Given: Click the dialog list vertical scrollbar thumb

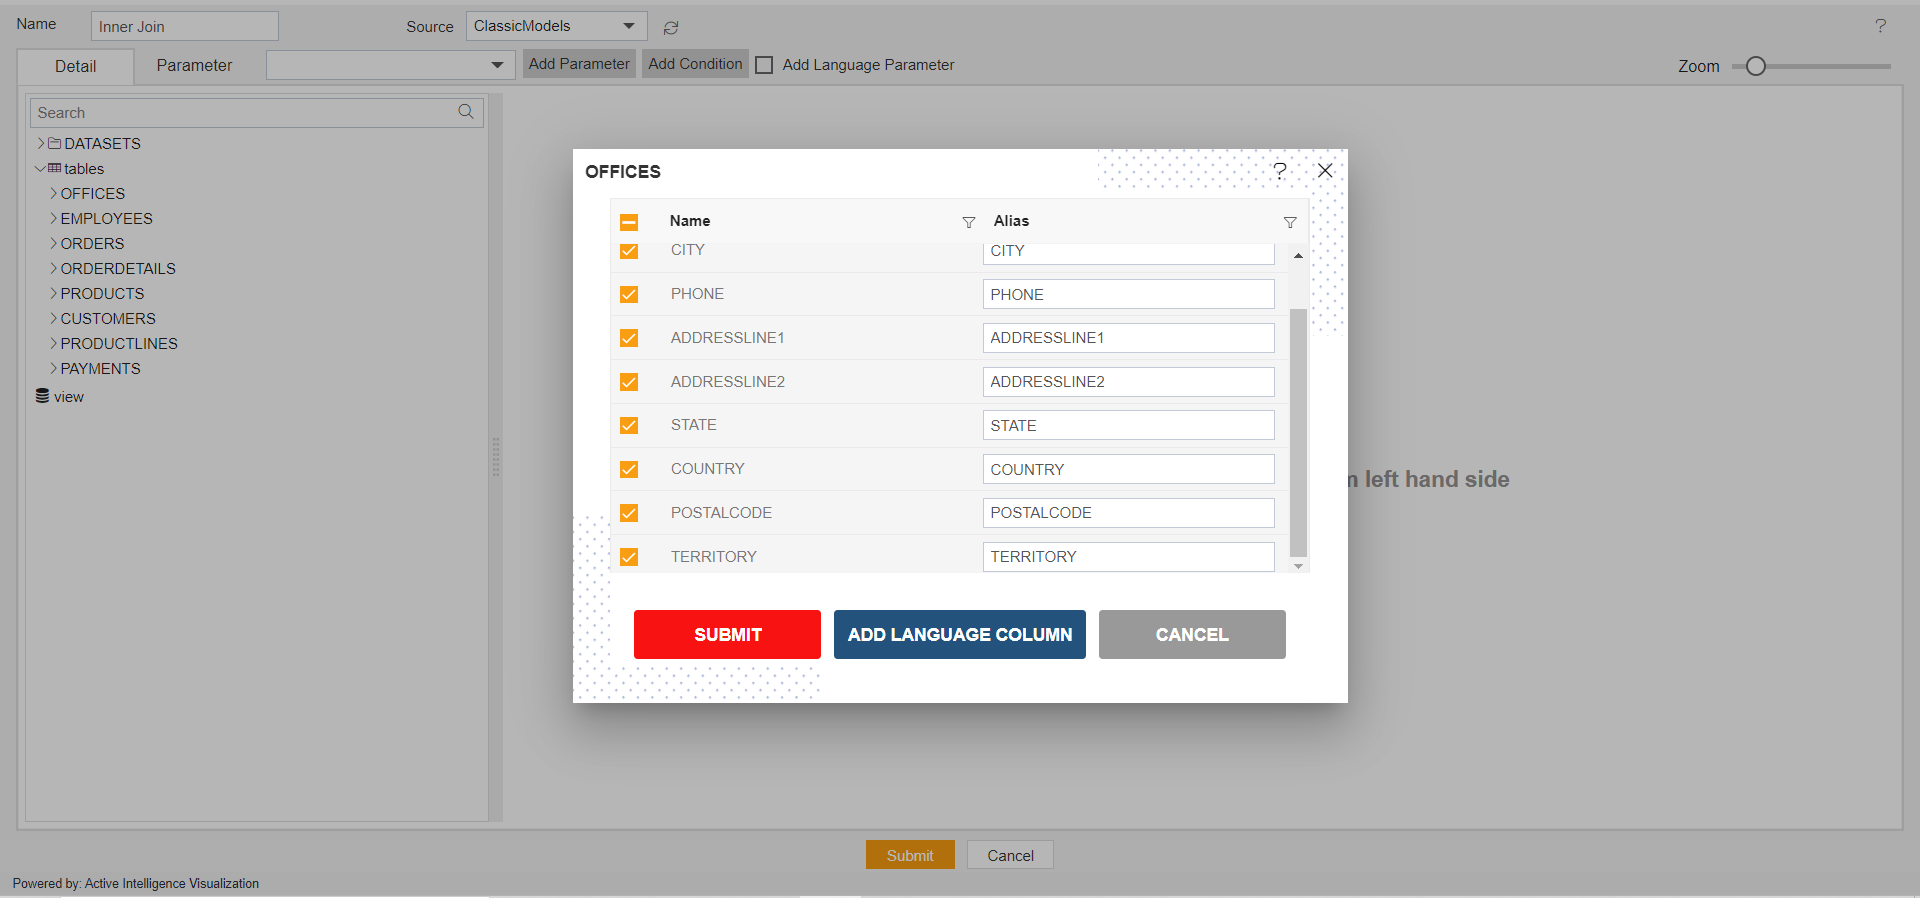Looking at the screenshot, I should pos(1298,432).
